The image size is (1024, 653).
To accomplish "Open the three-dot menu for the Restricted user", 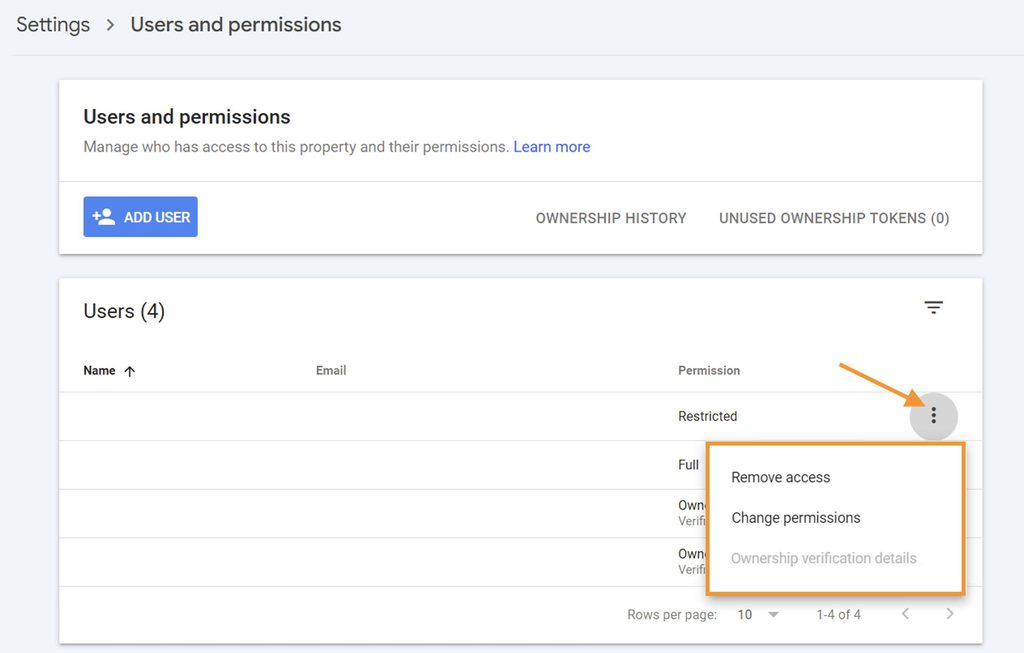I will click(x=933, y=415).
